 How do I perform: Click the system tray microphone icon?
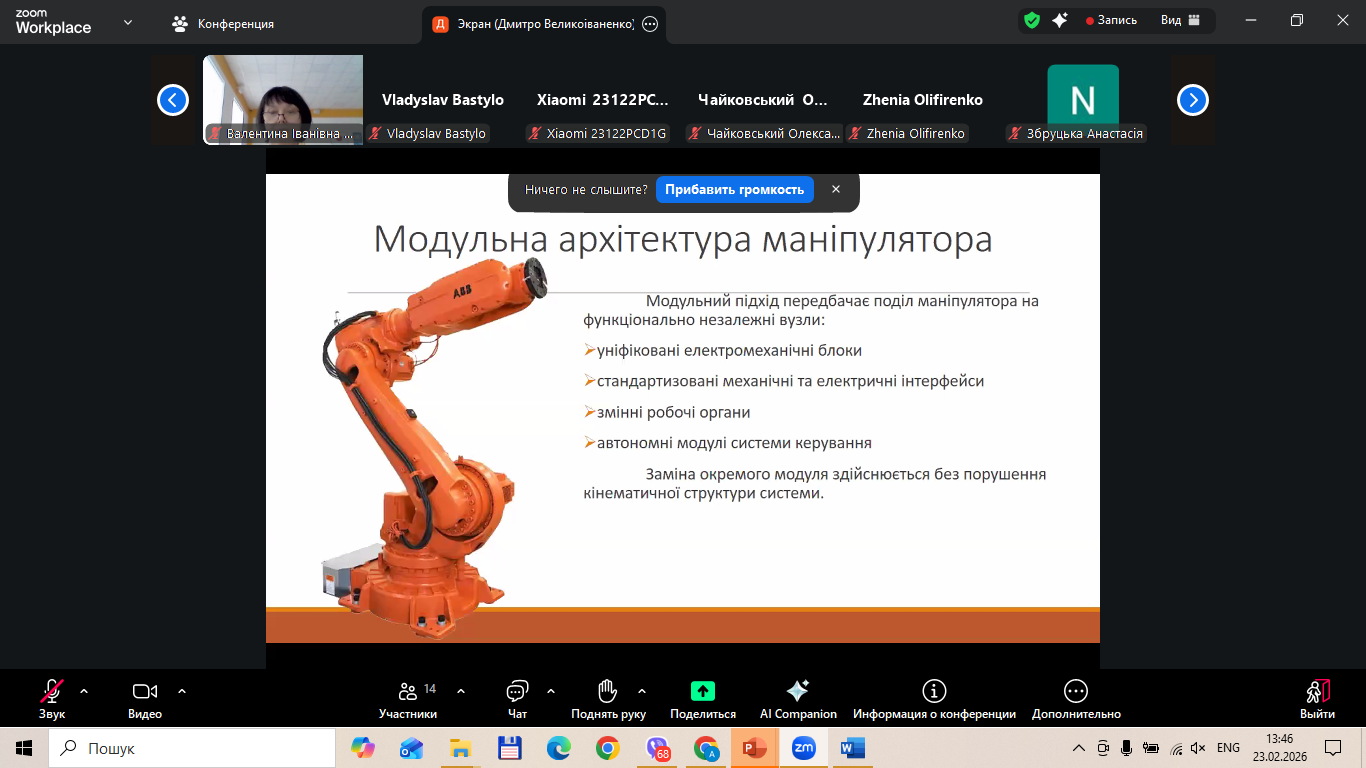[x=1127, y=748]
